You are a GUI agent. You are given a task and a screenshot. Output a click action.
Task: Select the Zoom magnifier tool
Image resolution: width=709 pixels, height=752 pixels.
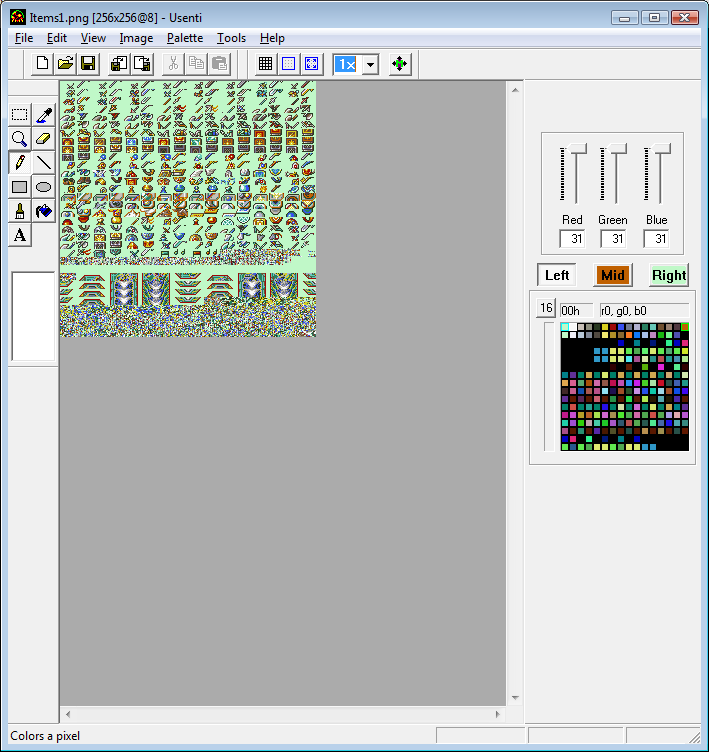20,139
